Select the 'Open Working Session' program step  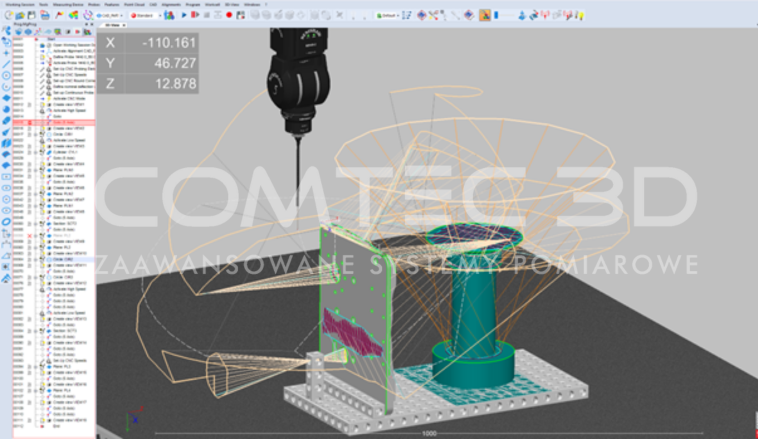(72, 44)
